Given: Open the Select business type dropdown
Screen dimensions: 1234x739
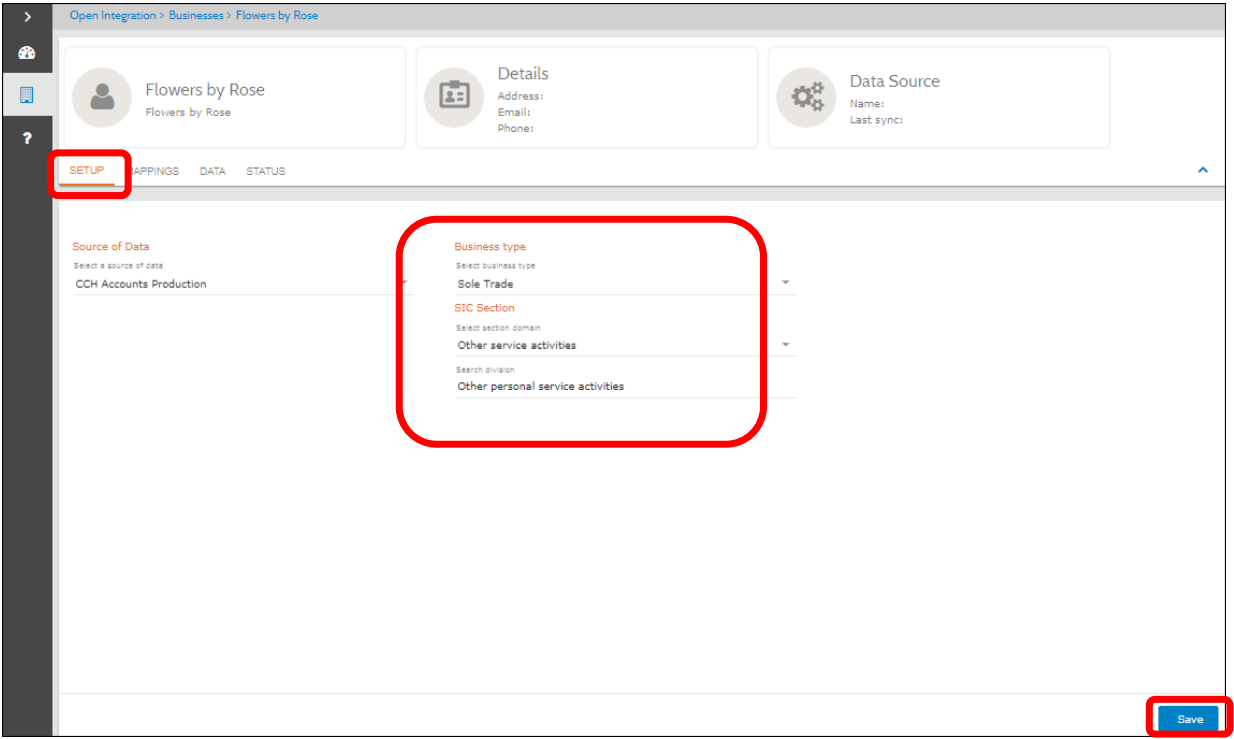Looking at the screenshot, I should [624, 284].
